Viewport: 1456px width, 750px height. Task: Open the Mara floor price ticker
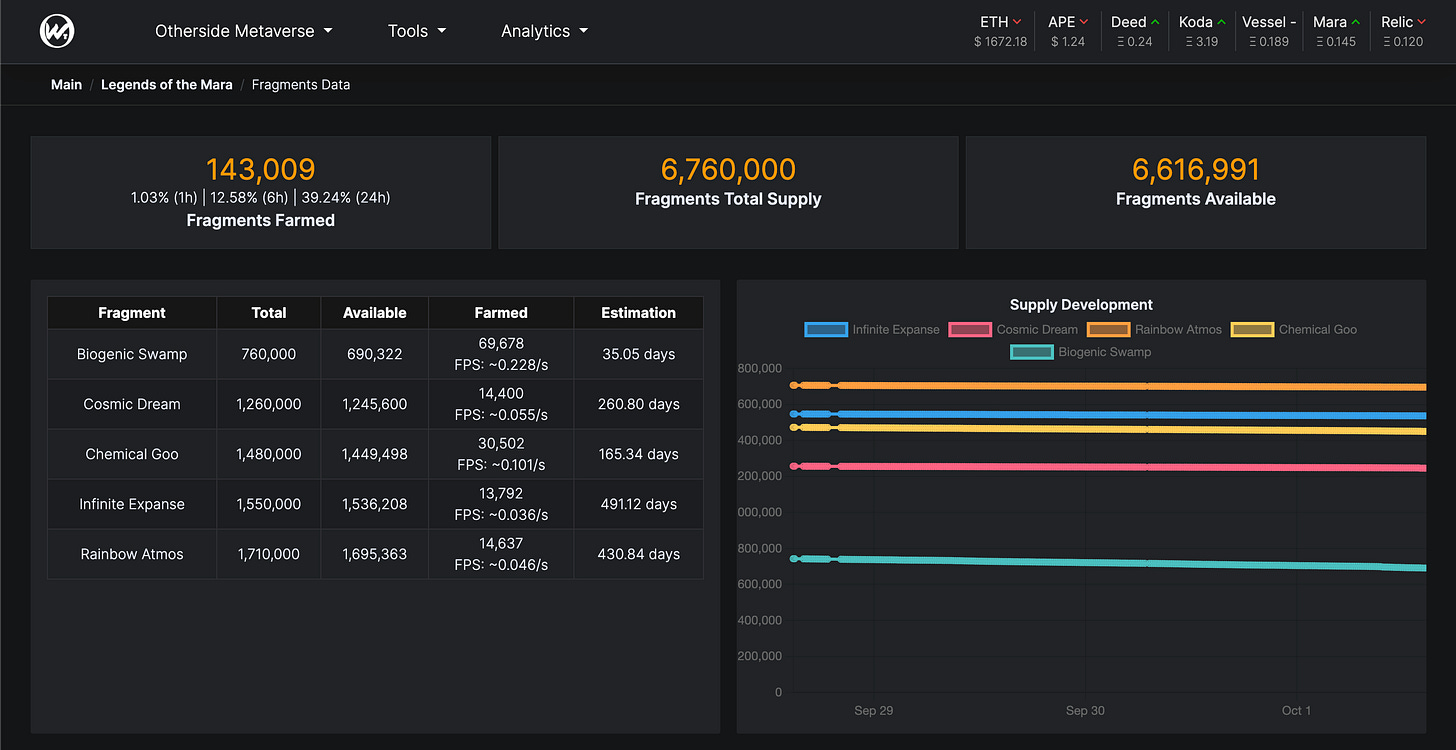point(1336,31)
